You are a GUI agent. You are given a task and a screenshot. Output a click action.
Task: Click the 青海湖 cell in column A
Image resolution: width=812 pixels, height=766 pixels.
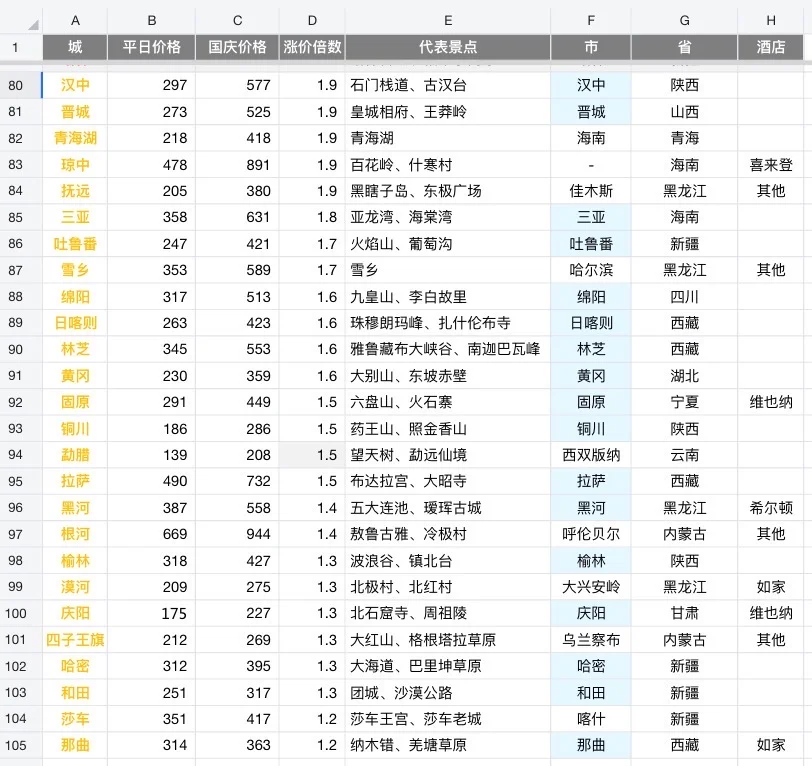pyautogui.click(x=75, y=138)
